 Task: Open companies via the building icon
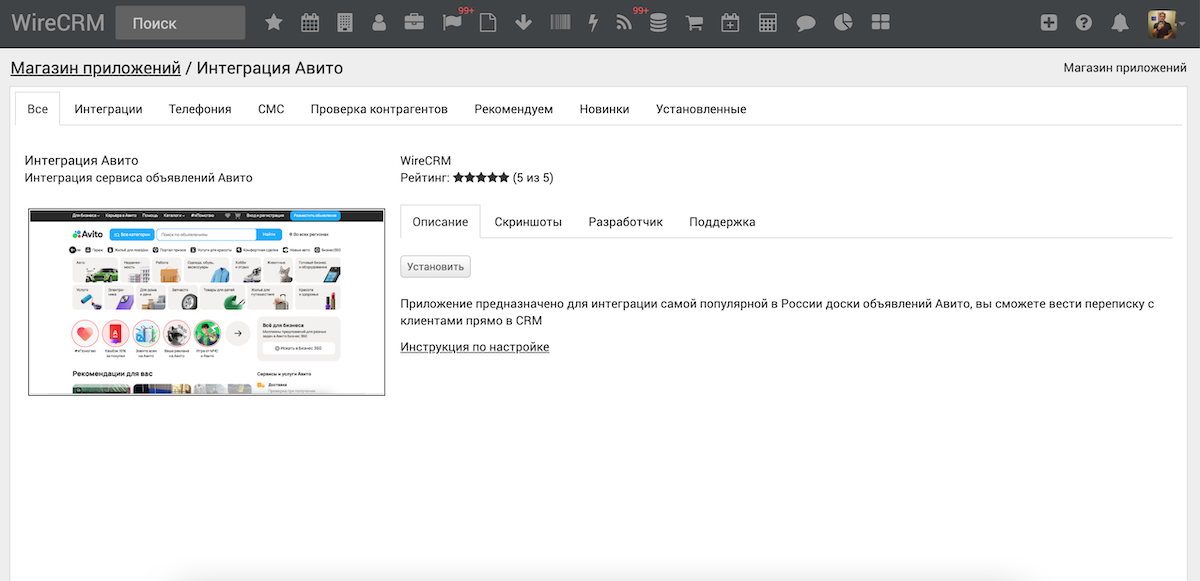click(344, 23)
